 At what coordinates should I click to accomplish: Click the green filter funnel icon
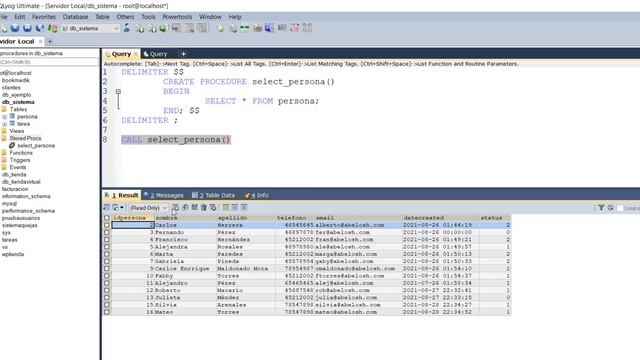[601, 208]
